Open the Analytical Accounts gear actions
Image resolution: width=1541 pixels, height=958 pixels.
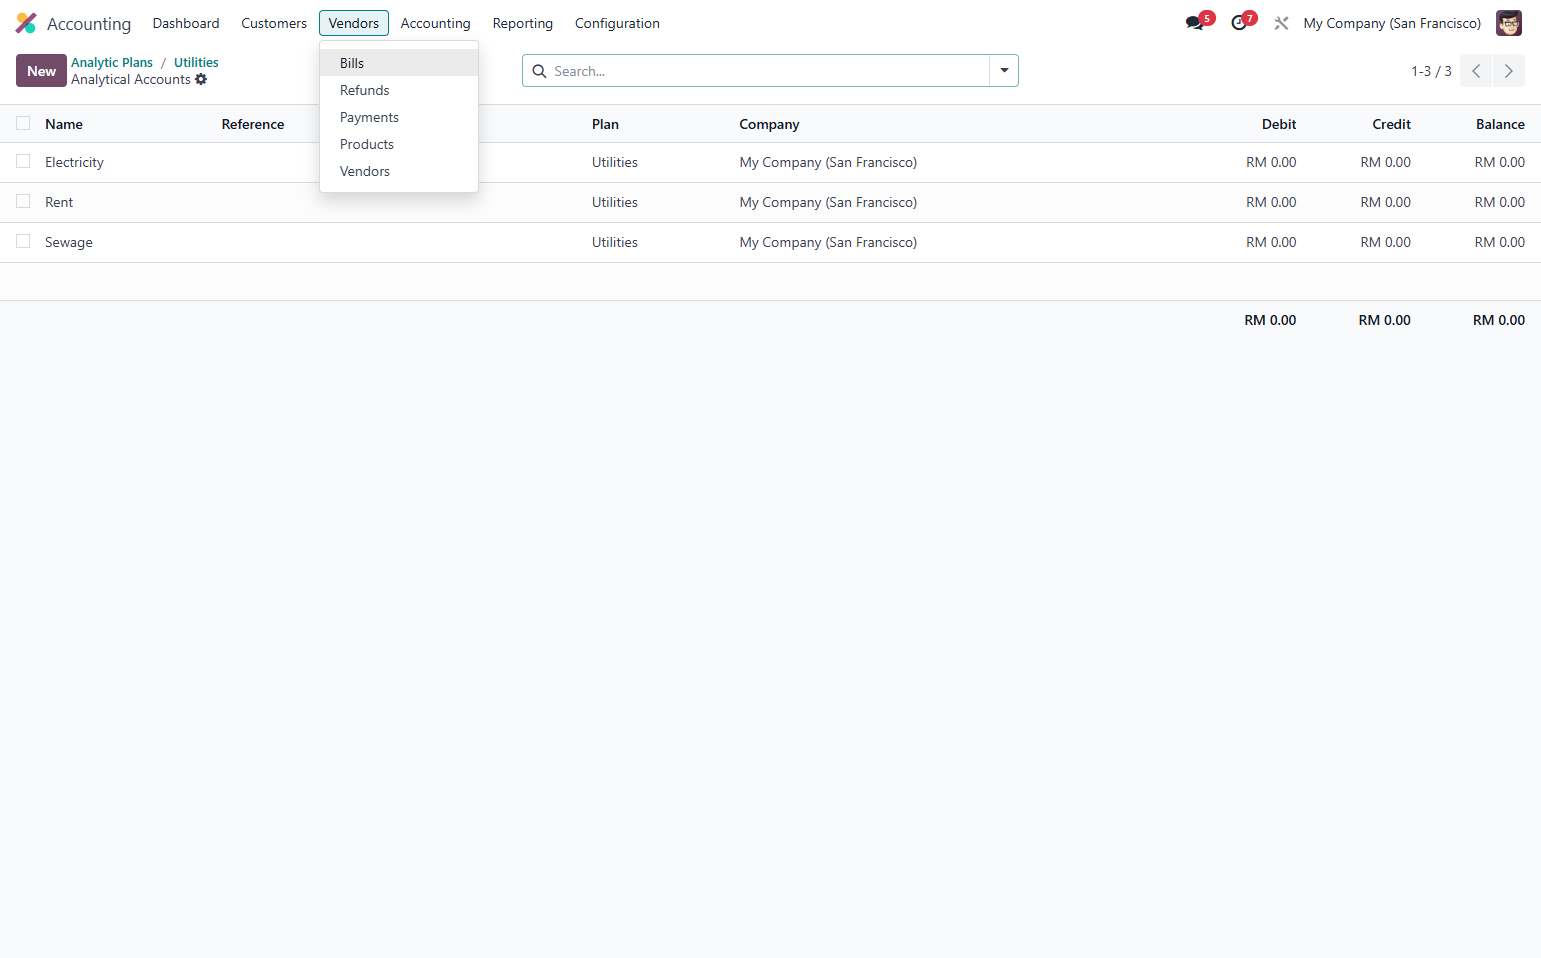point(201,79)
